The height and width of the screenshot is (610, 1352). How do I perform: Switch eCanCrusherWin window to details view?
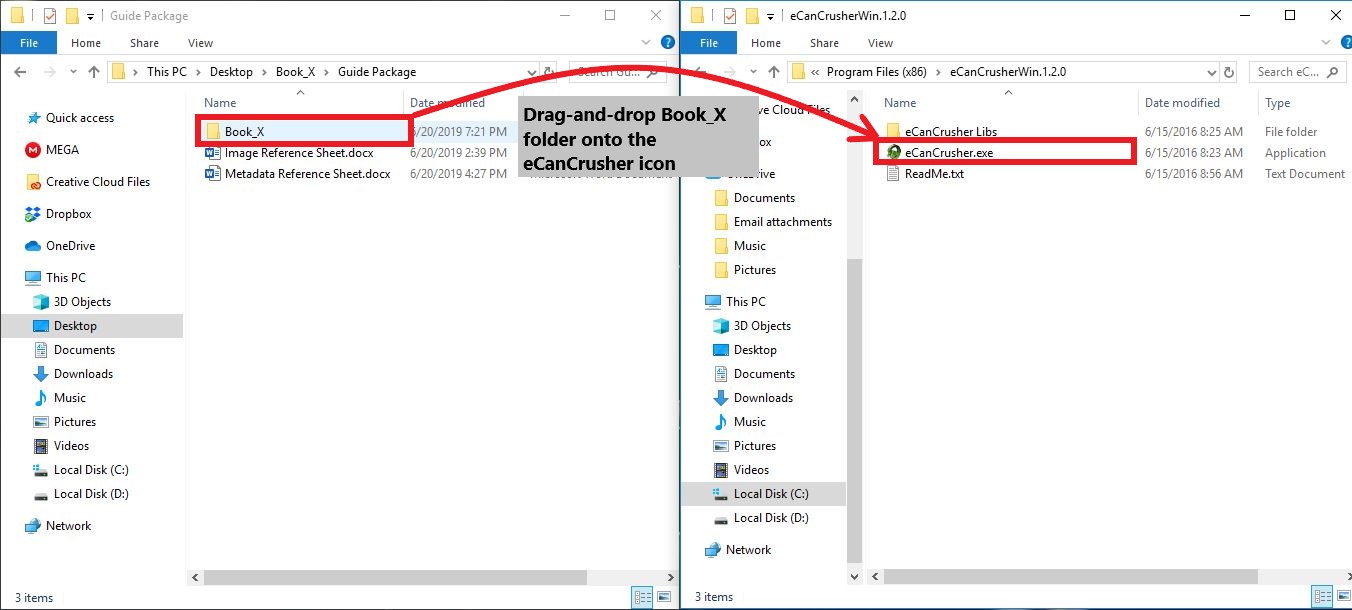tap(1323, 597)
